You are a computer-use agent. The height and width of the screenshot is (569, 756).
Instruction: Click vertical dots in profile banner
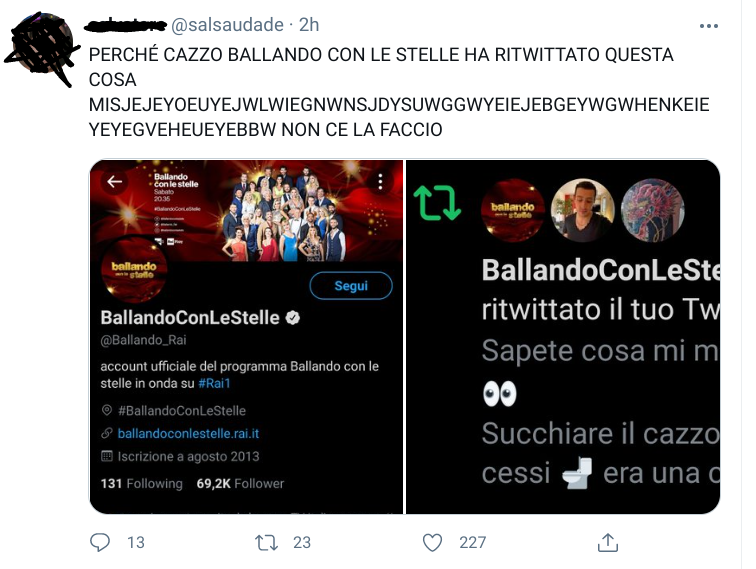[380, 181]
